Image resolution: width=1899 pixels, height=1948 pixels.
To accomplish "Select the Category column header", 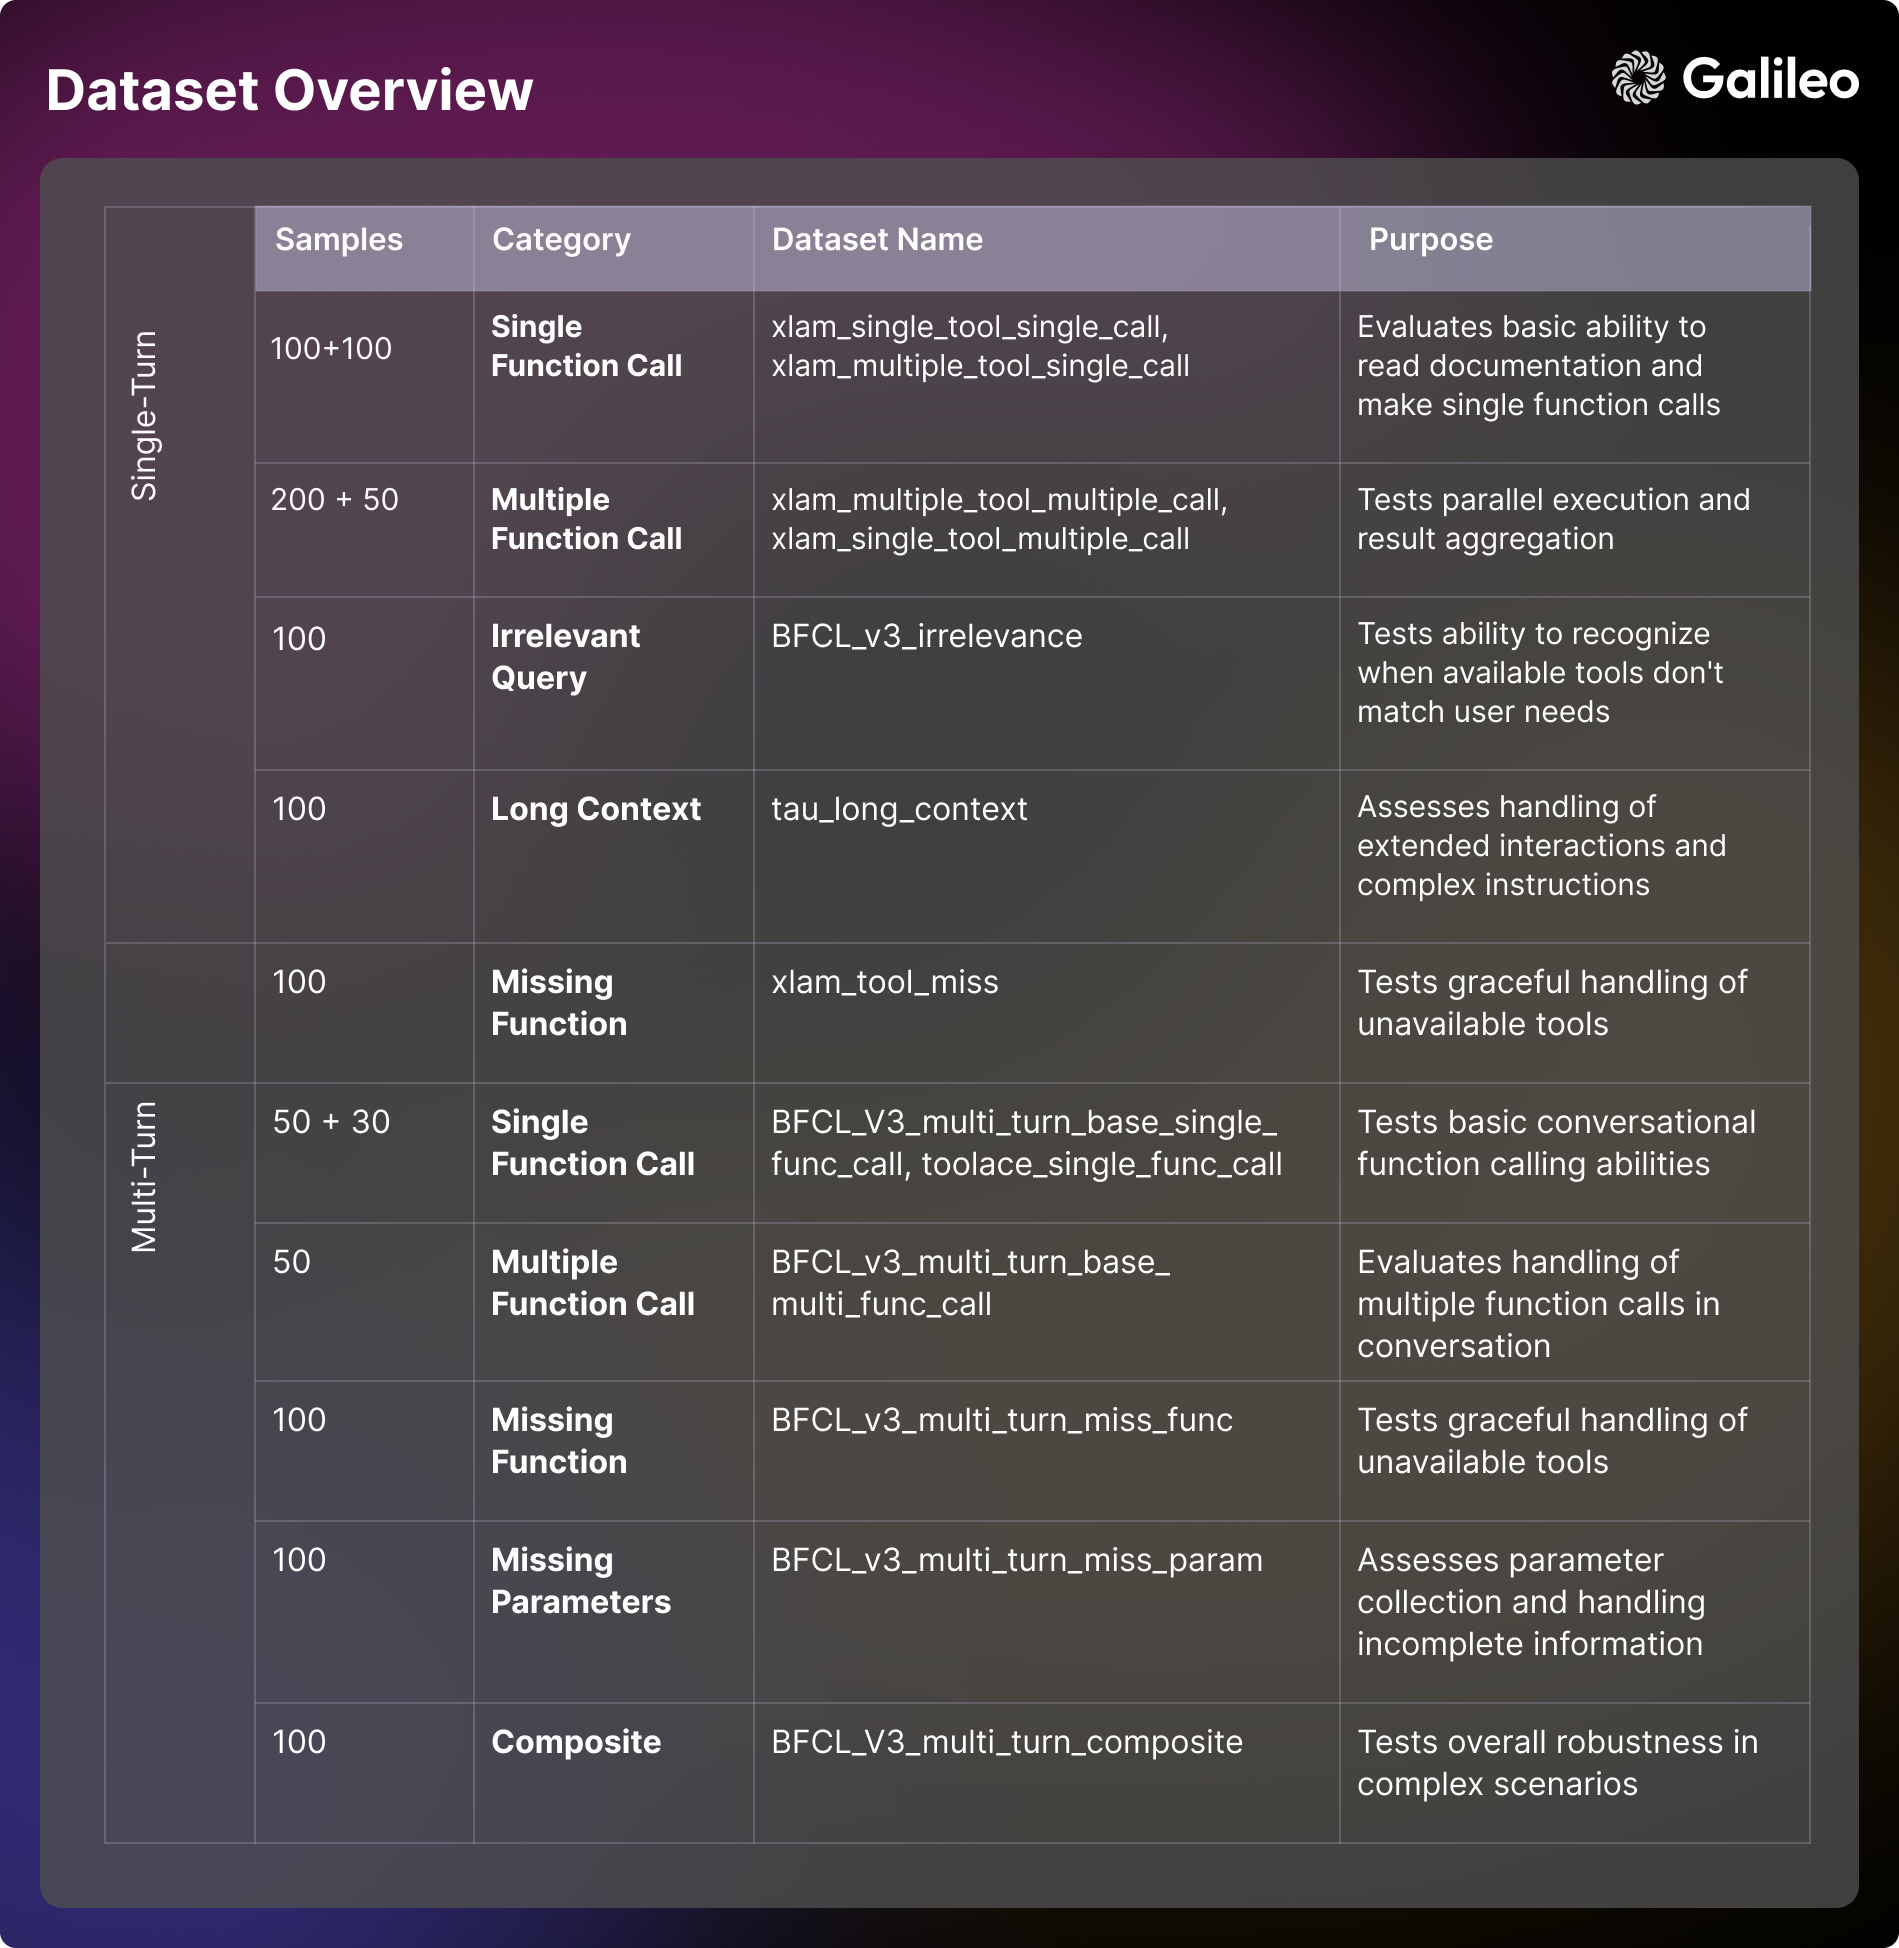I will point(561,240).
